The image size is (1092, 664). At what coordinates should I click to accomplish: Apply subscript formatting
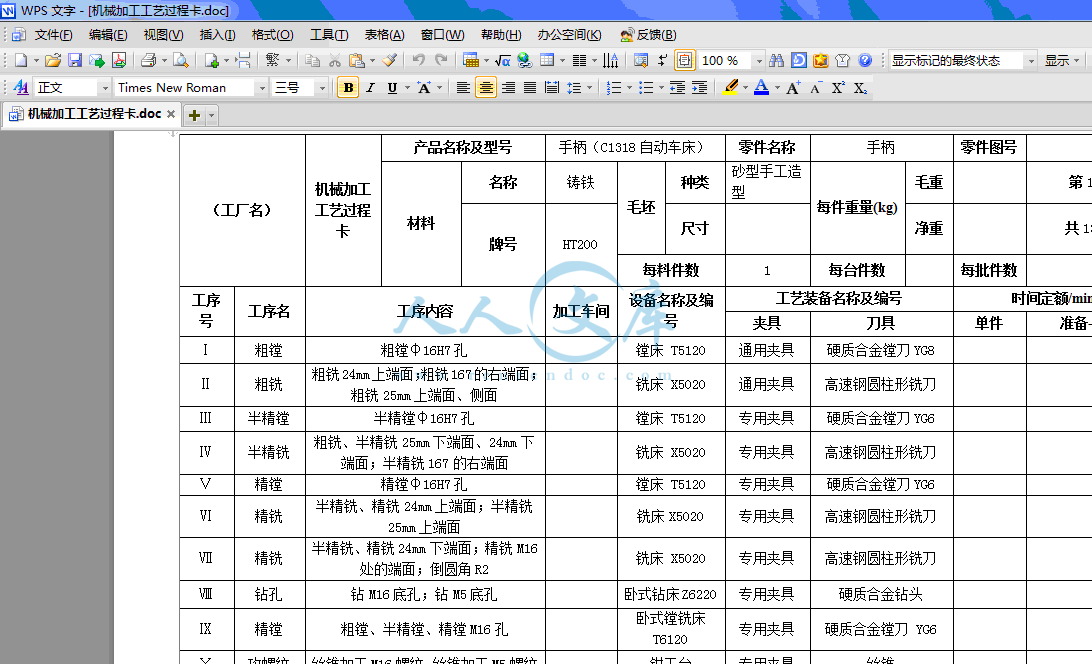(860, 88)
